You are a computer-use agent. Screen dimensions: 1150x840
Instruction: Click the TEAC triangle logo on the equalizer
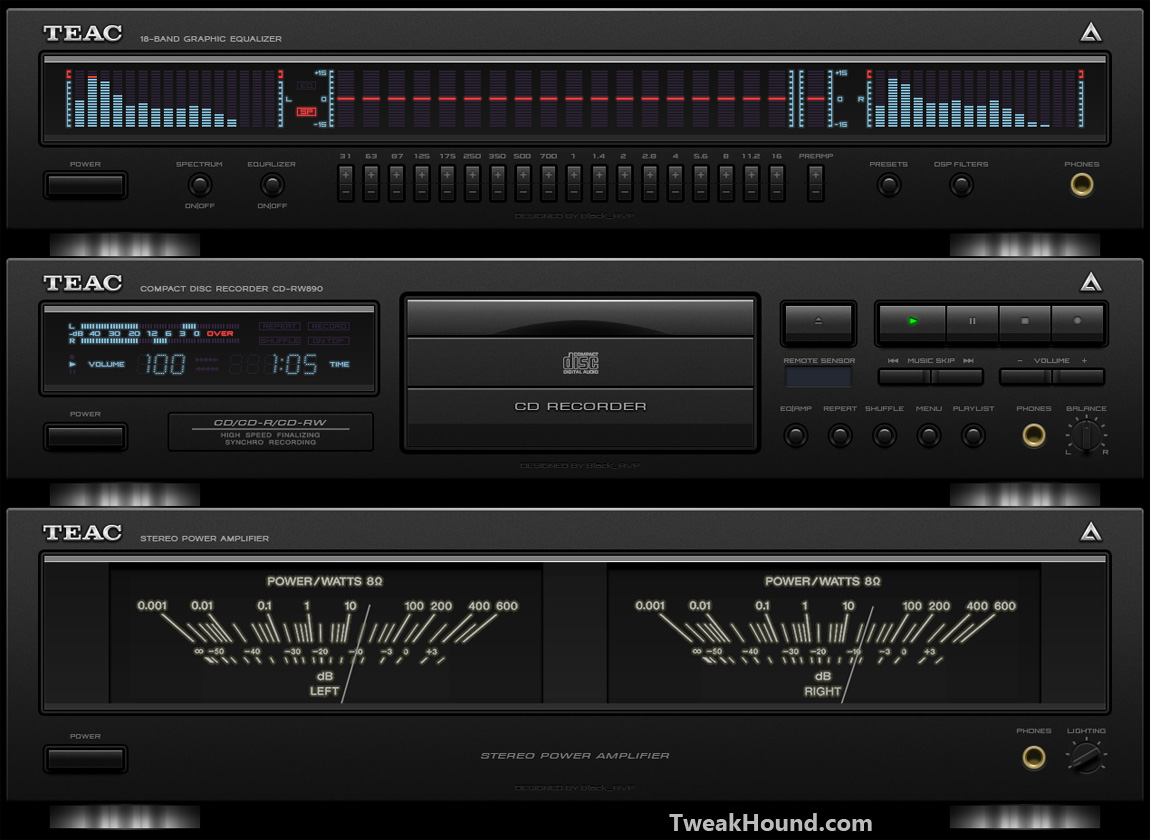tap(1091, 32)
